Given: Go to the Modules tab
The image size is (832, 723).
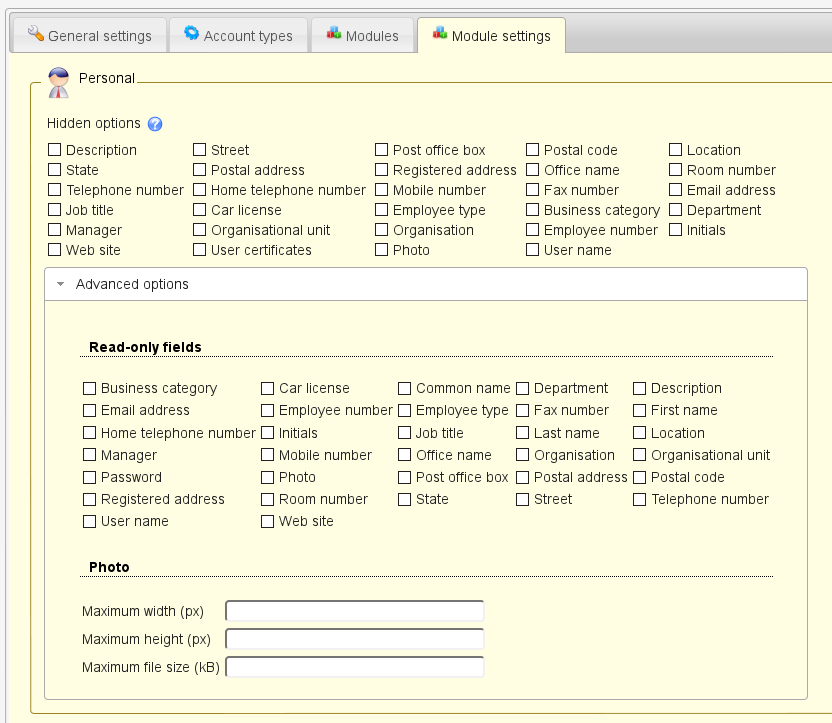Looking at the screenshot, I should (x=361, y=35).
